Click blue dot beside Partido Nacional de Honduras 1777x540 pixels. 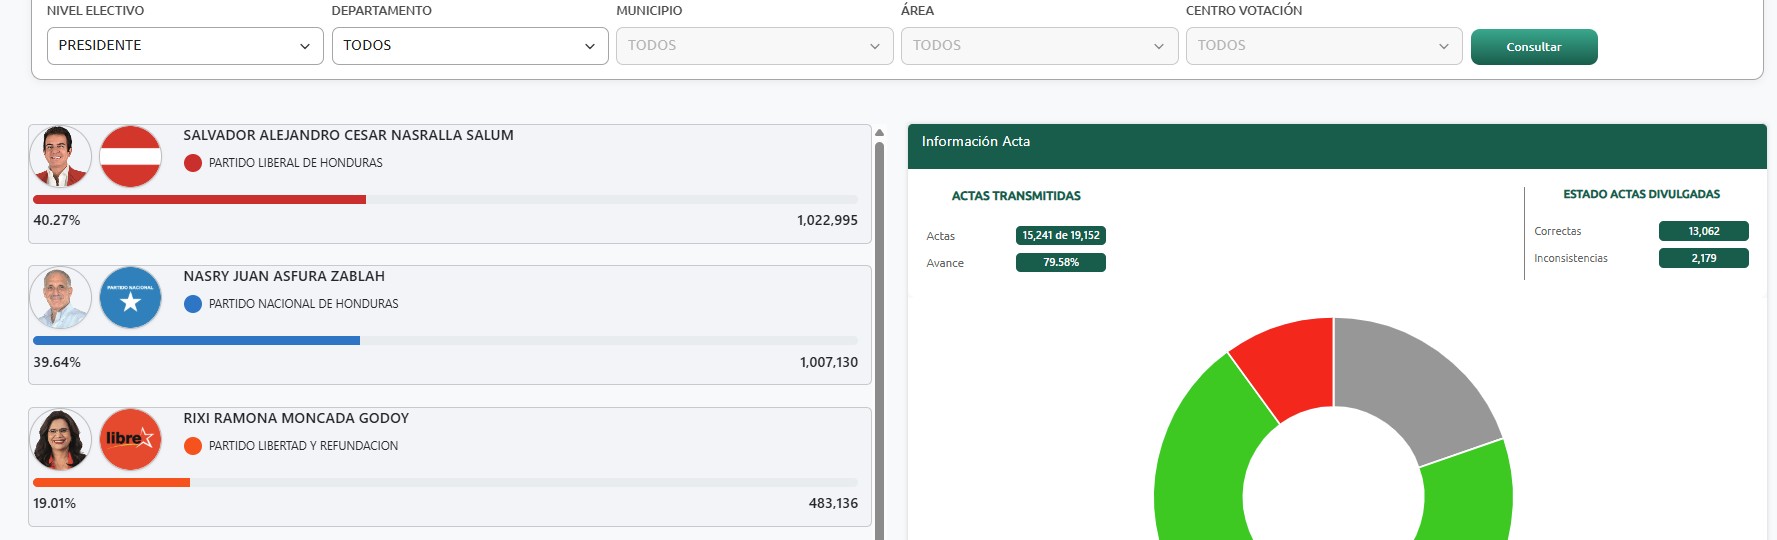pos(193,304)
